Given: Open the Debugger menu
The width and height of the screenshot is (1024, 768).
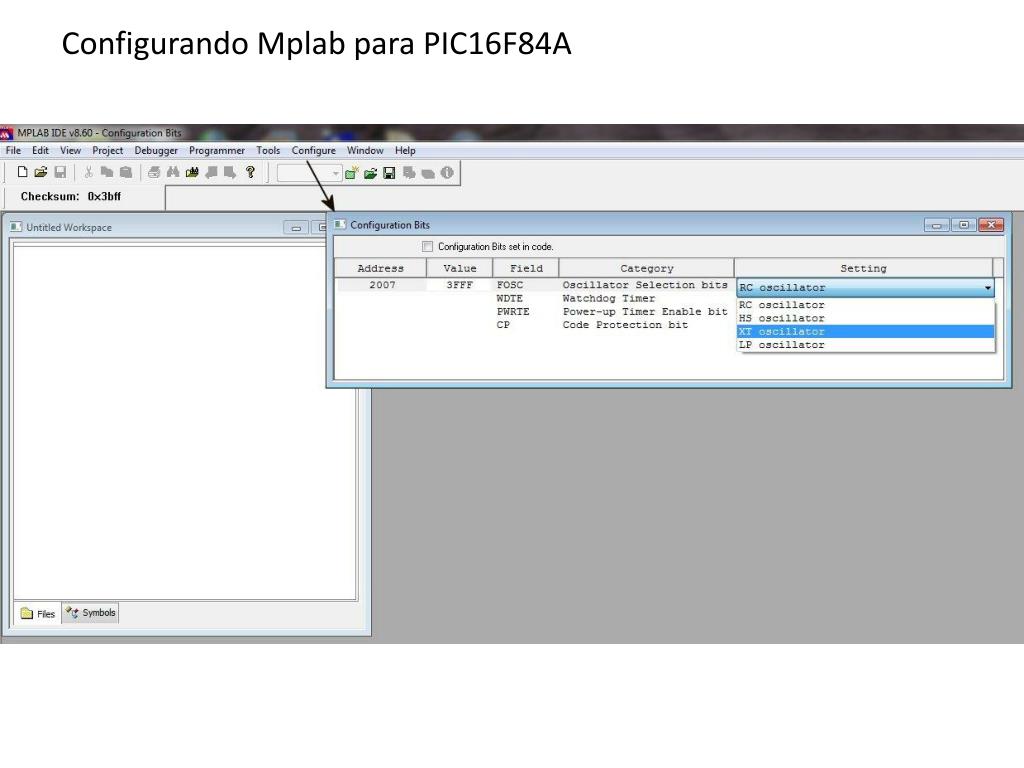Looking at the screenshot, I should pyautogui.click(x=156, y=150).
